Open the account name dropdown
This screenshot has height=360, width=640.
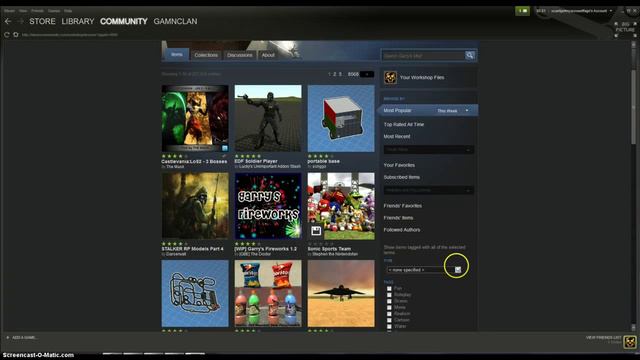[581, 11]
